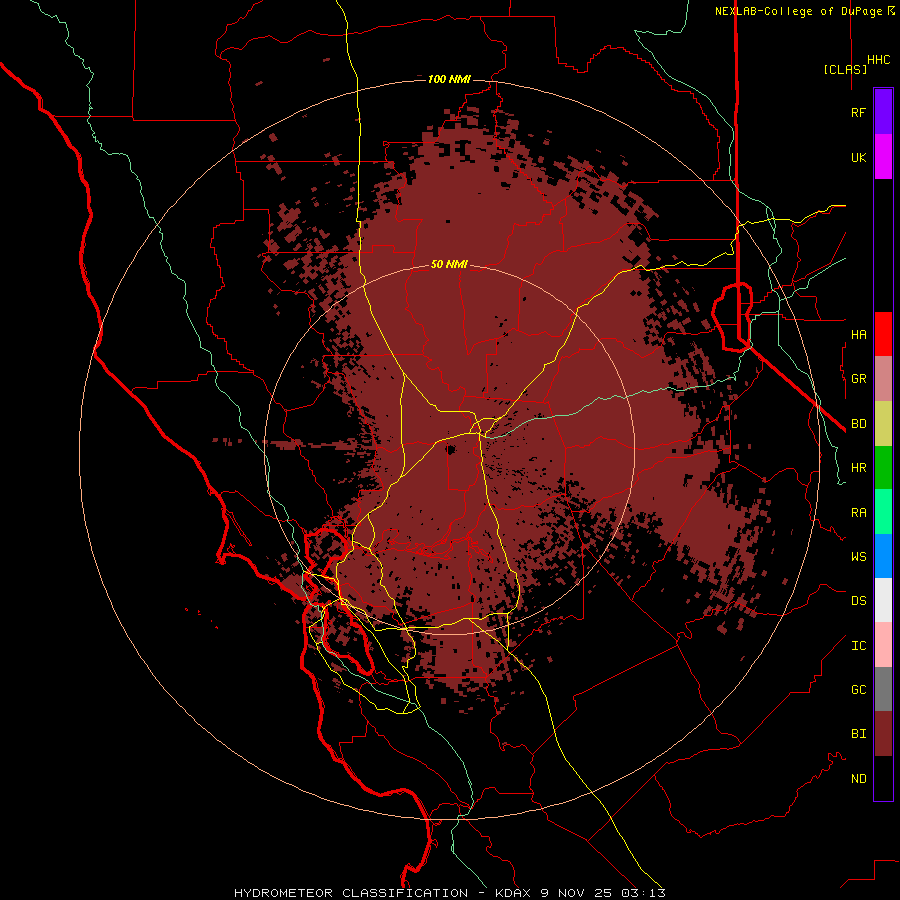This screenshot has width=900, height=900.
Task: Click the WS legend label
Action: click(858, 557)
